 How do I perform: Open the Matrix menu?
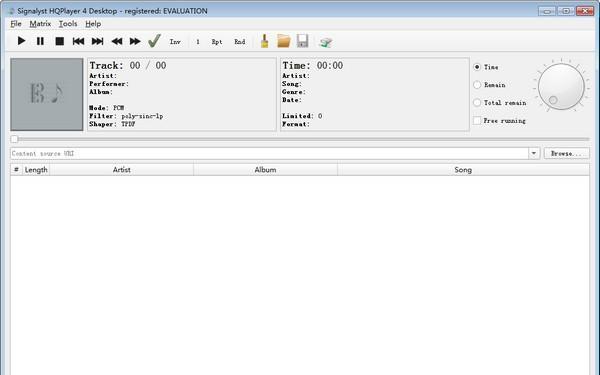[40, 24]
